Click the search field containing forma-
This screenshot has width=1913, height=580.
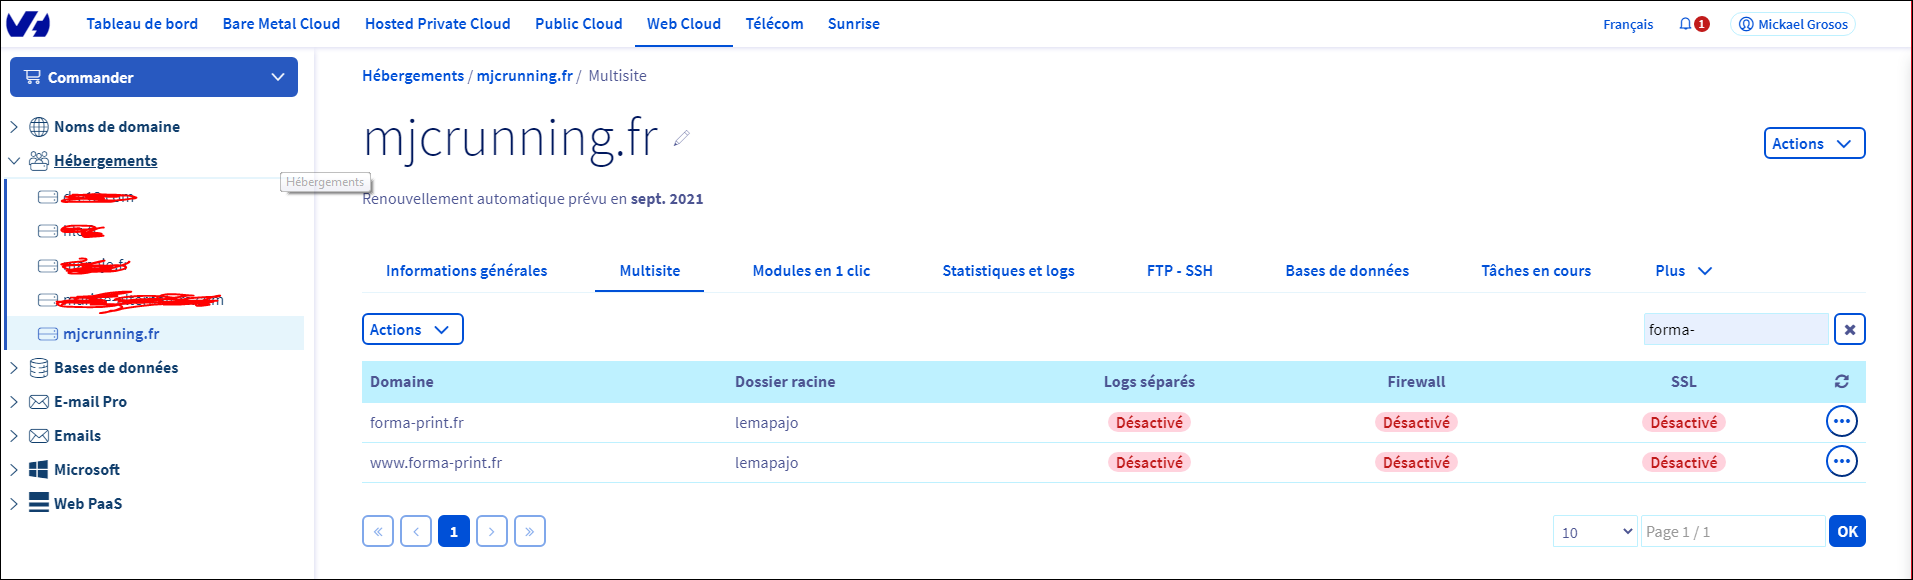[1735, 329]
